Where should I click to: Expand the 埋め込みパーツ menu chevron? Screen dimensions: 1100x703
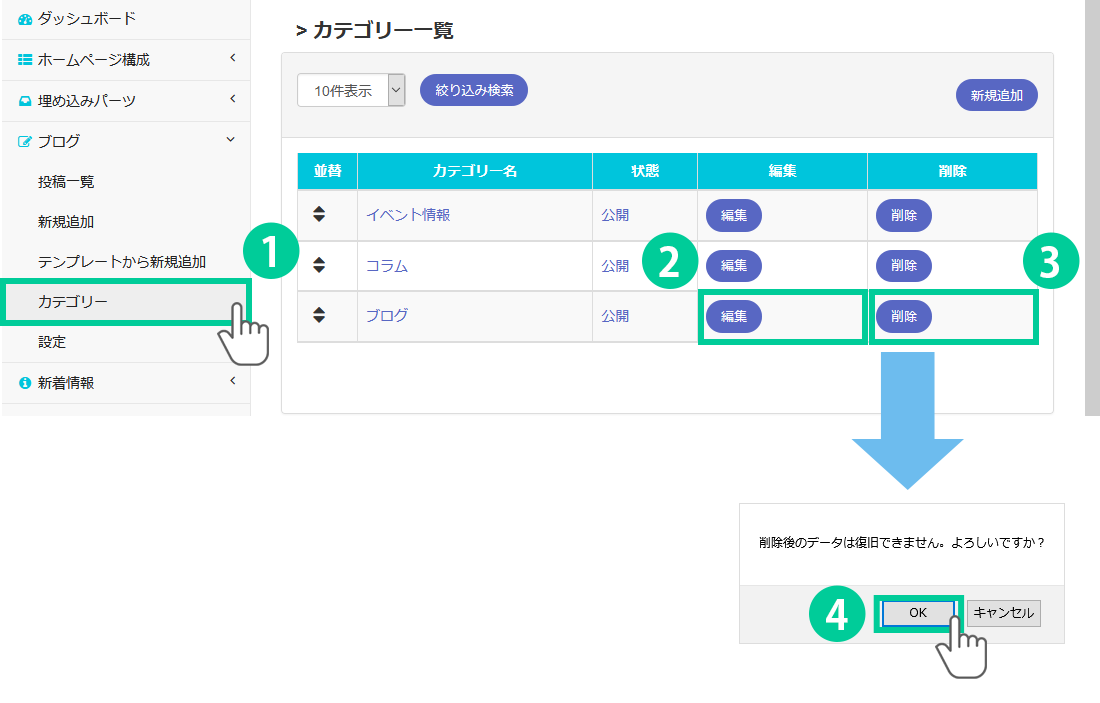[232, 99]
